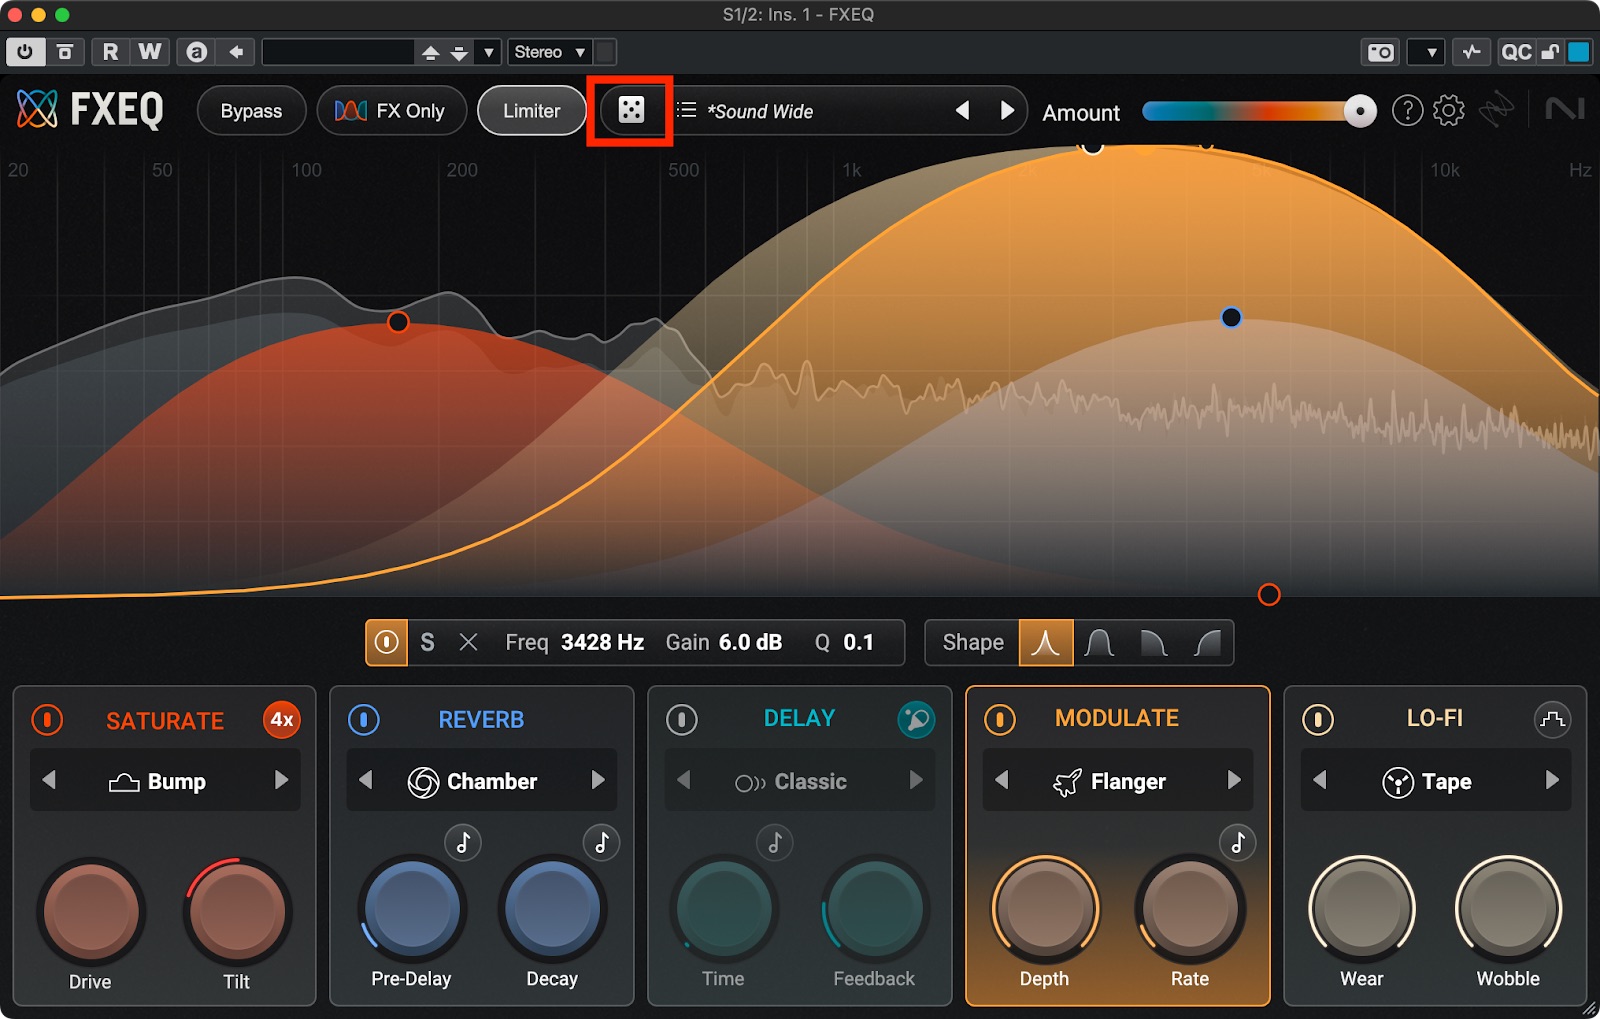The width and height of the screenshot is (1600, 1019).
Task: Select the red-orange low EQ band node
Action: [398, 321]
